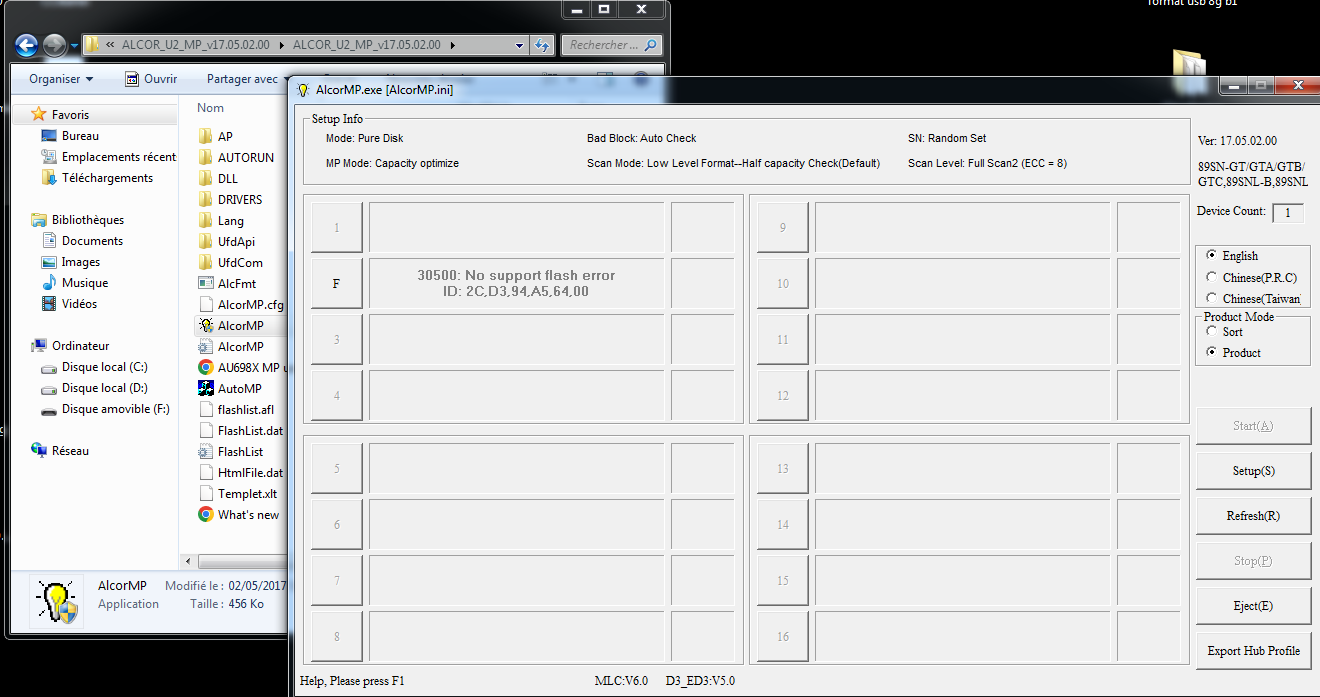Click the Explorer back navigation arrow
This screenshot has width=1320, height=697.
(x=26, y=45)
